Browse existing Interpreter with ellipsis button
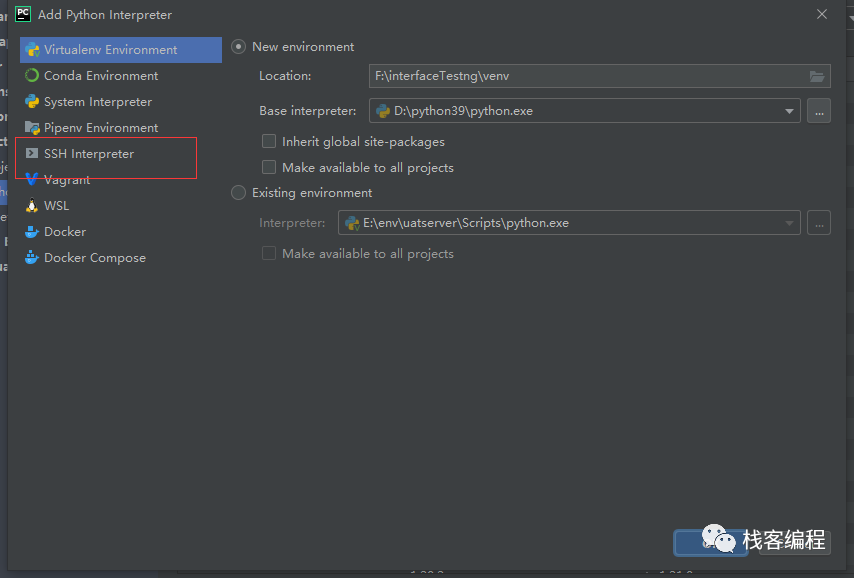The width and height of the screenshot is (854, 578). [x=819, y=223]
